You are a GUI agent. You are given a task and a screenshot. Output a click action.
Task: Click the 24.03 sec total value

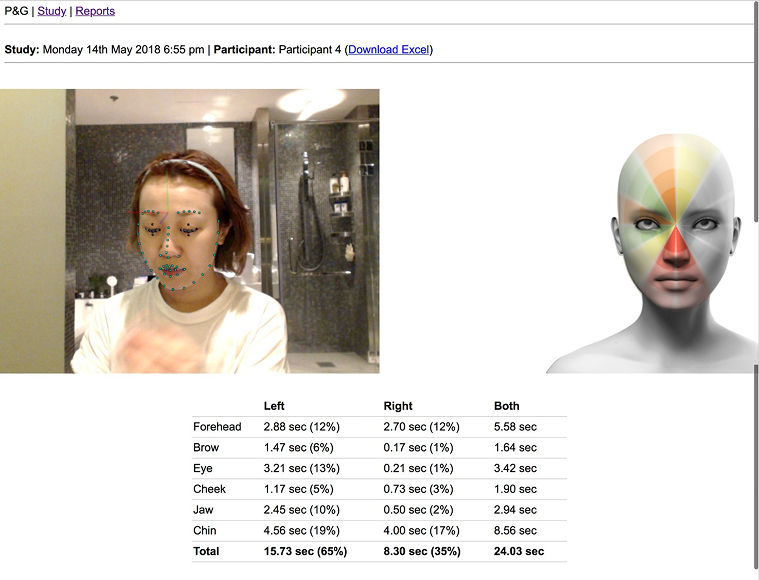tap(519, 551)
